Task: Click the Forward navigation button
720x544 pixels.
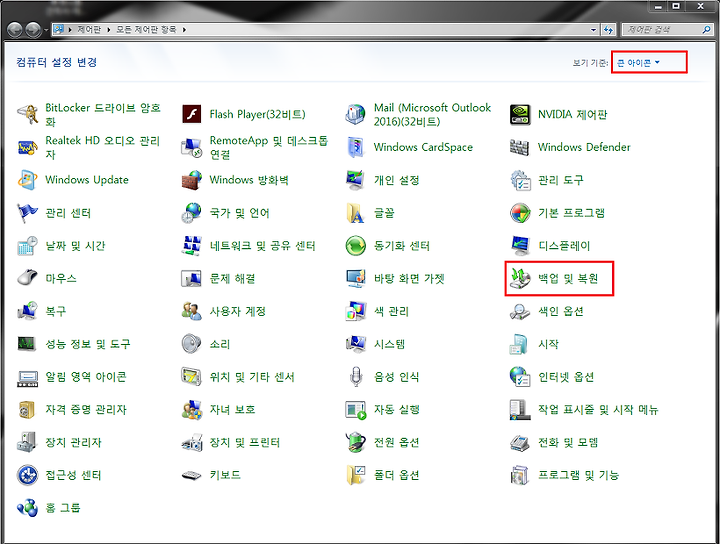Action: click(x=33, y=30)
